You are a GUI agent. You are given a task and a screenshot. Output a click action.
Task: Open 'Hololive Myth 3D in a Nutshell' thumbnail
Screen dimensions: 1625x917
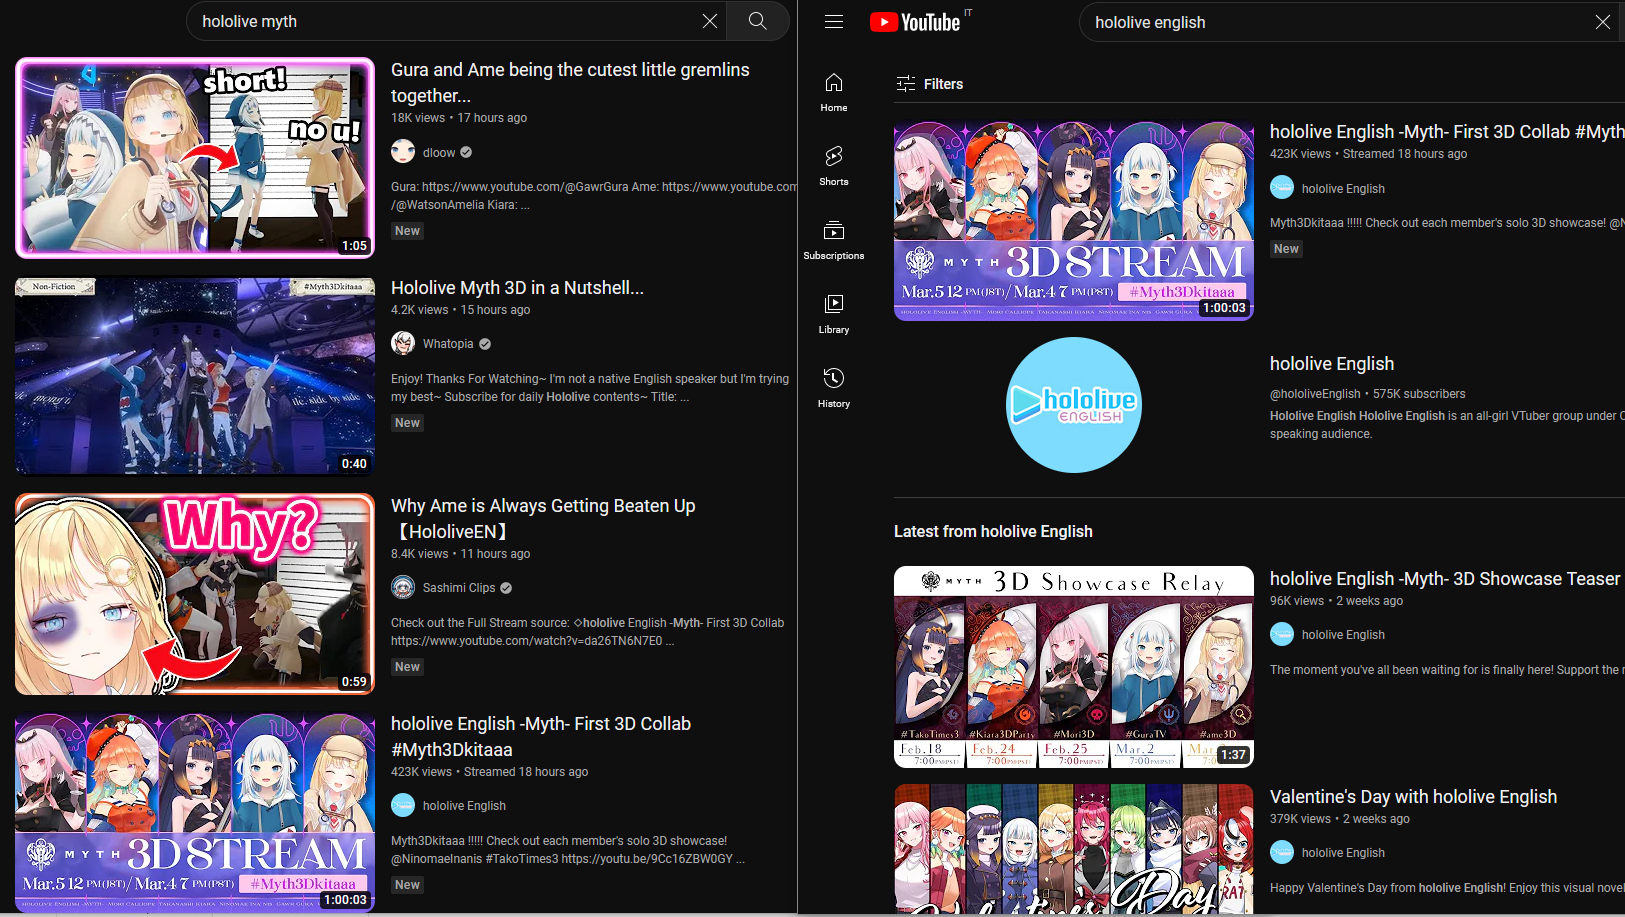pos(195,376)
